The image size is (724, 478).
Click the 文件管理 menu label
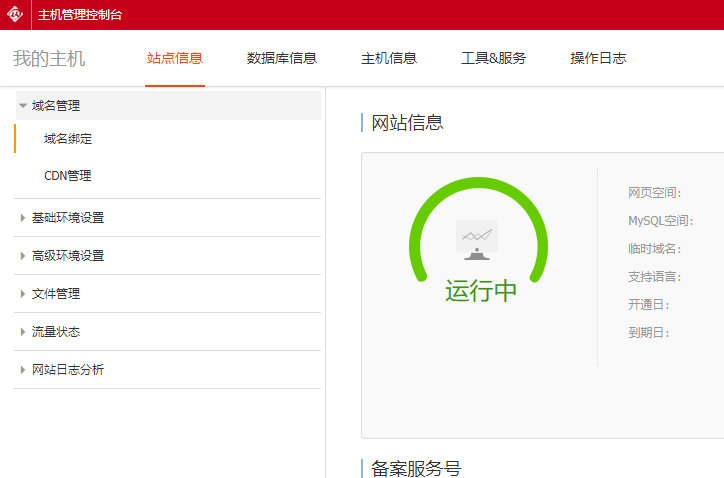click(56, 293)
